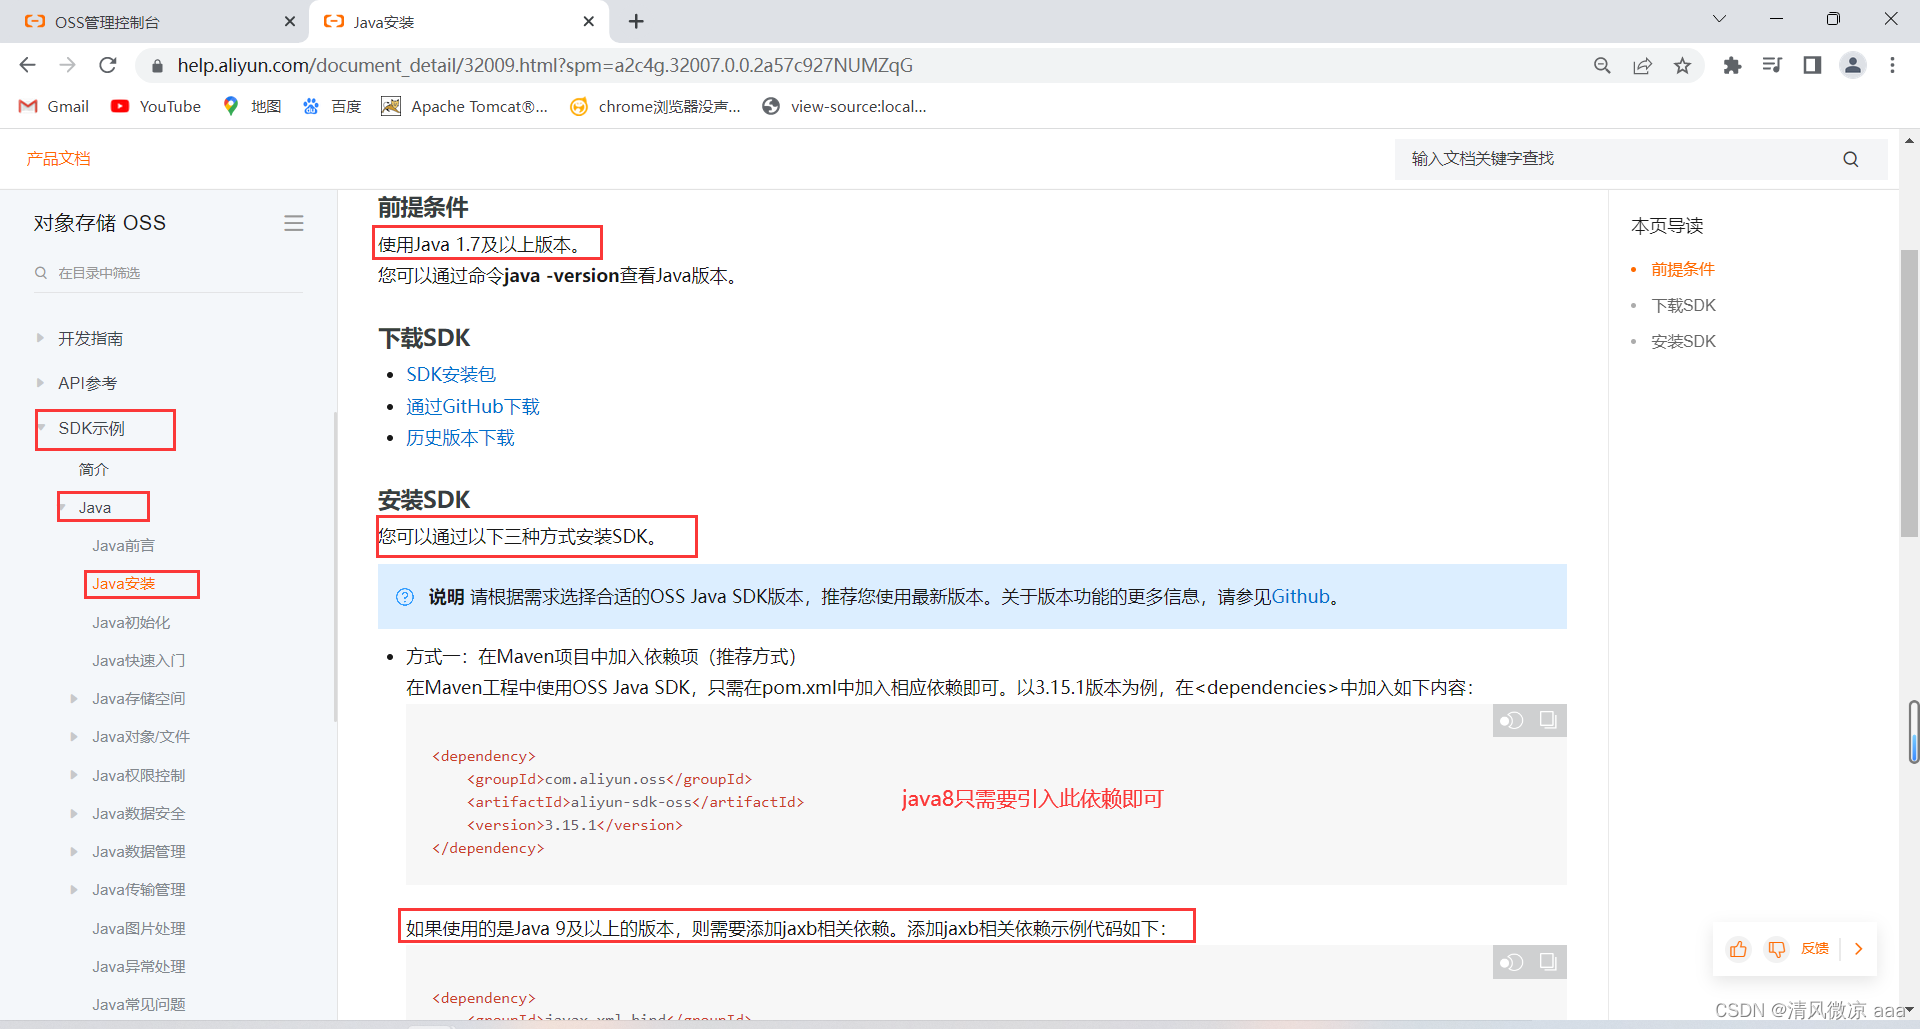This screenshot has width=1920, height=1029.
Task: Open the Apache Tomcat bookmark
Action: 465,106
